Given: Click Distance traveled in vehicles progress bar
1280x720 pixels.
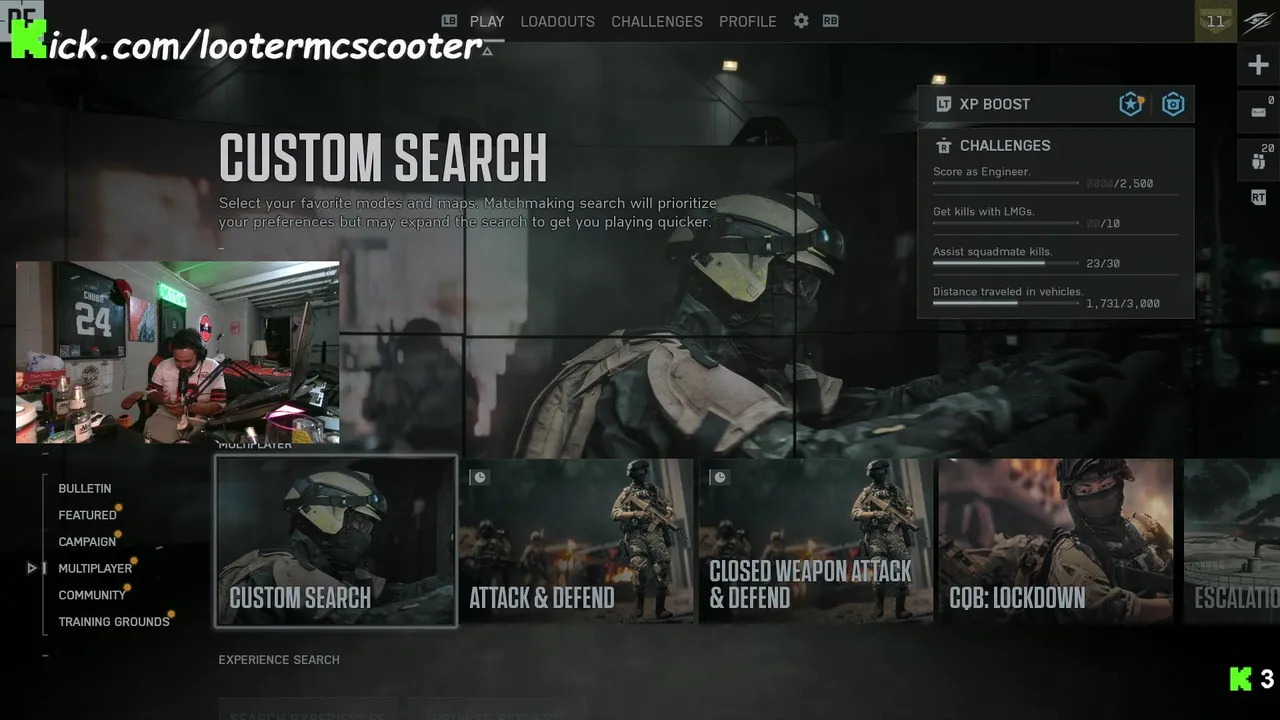Looking at the screenshot, I should tap(1006, 303).
